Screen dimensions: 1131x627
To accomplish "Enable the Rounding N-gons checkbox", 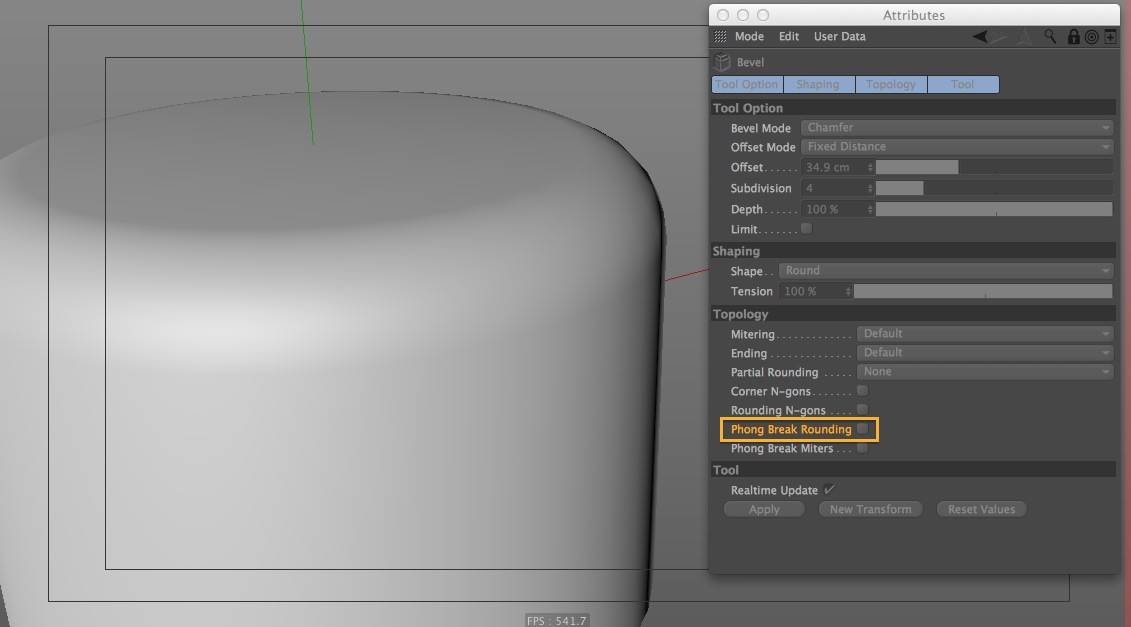I will coord(862,410).
